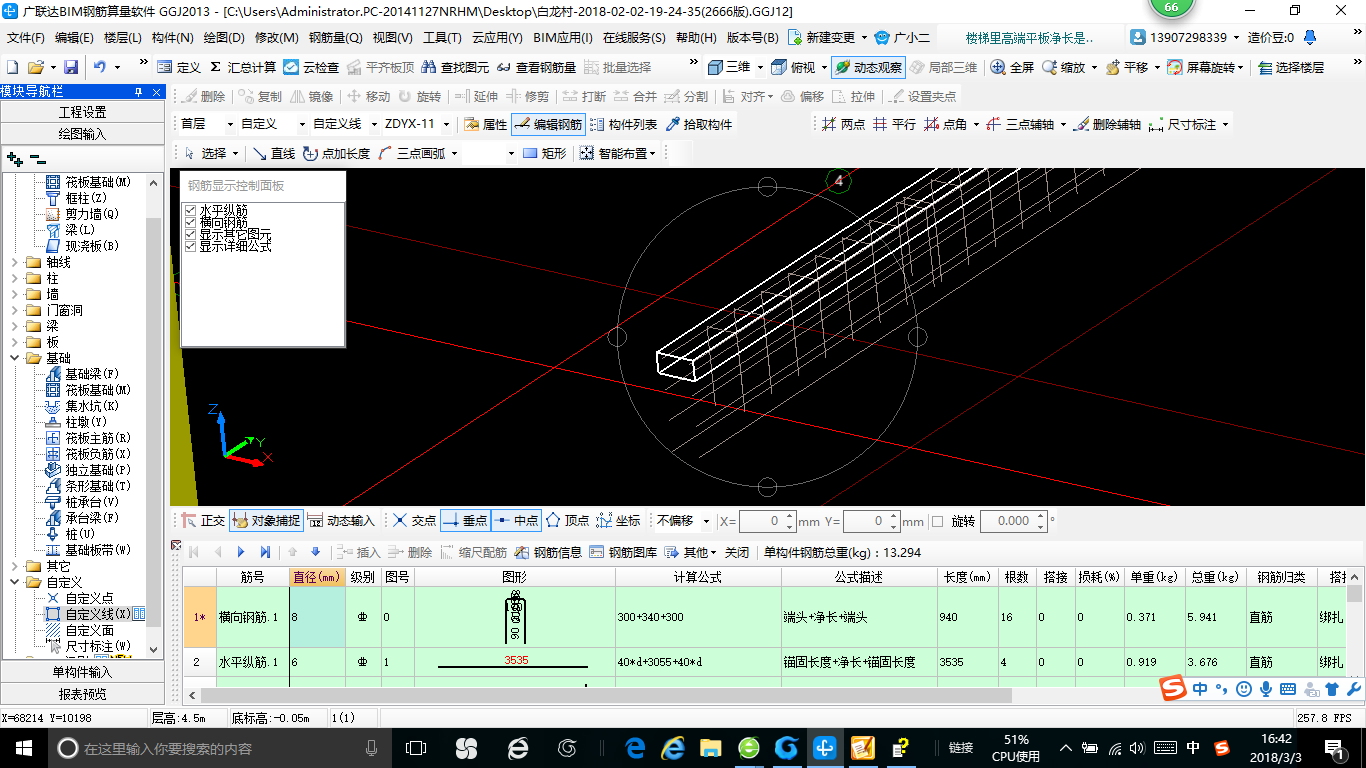Click the 报表预览 panel button
The height and width of the screenshot is (768, 1366).
(x=82, y=694)
